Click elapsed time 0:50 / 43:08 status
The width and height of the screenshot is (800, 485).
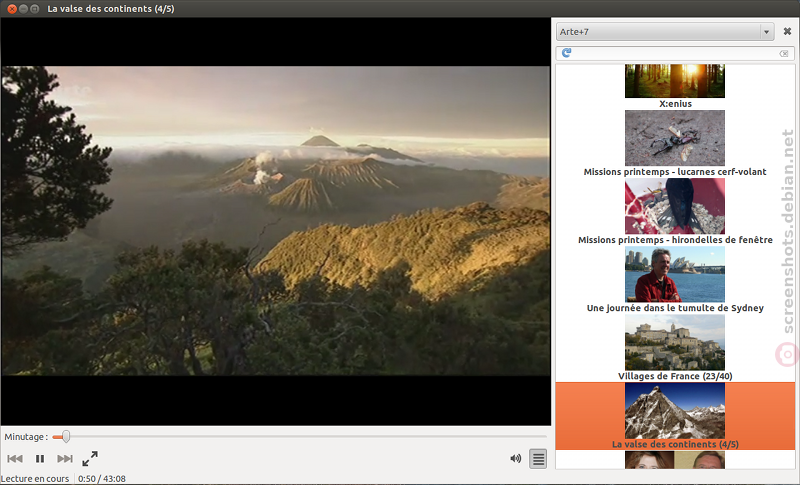pyautogui.click(x=102, y=479)
